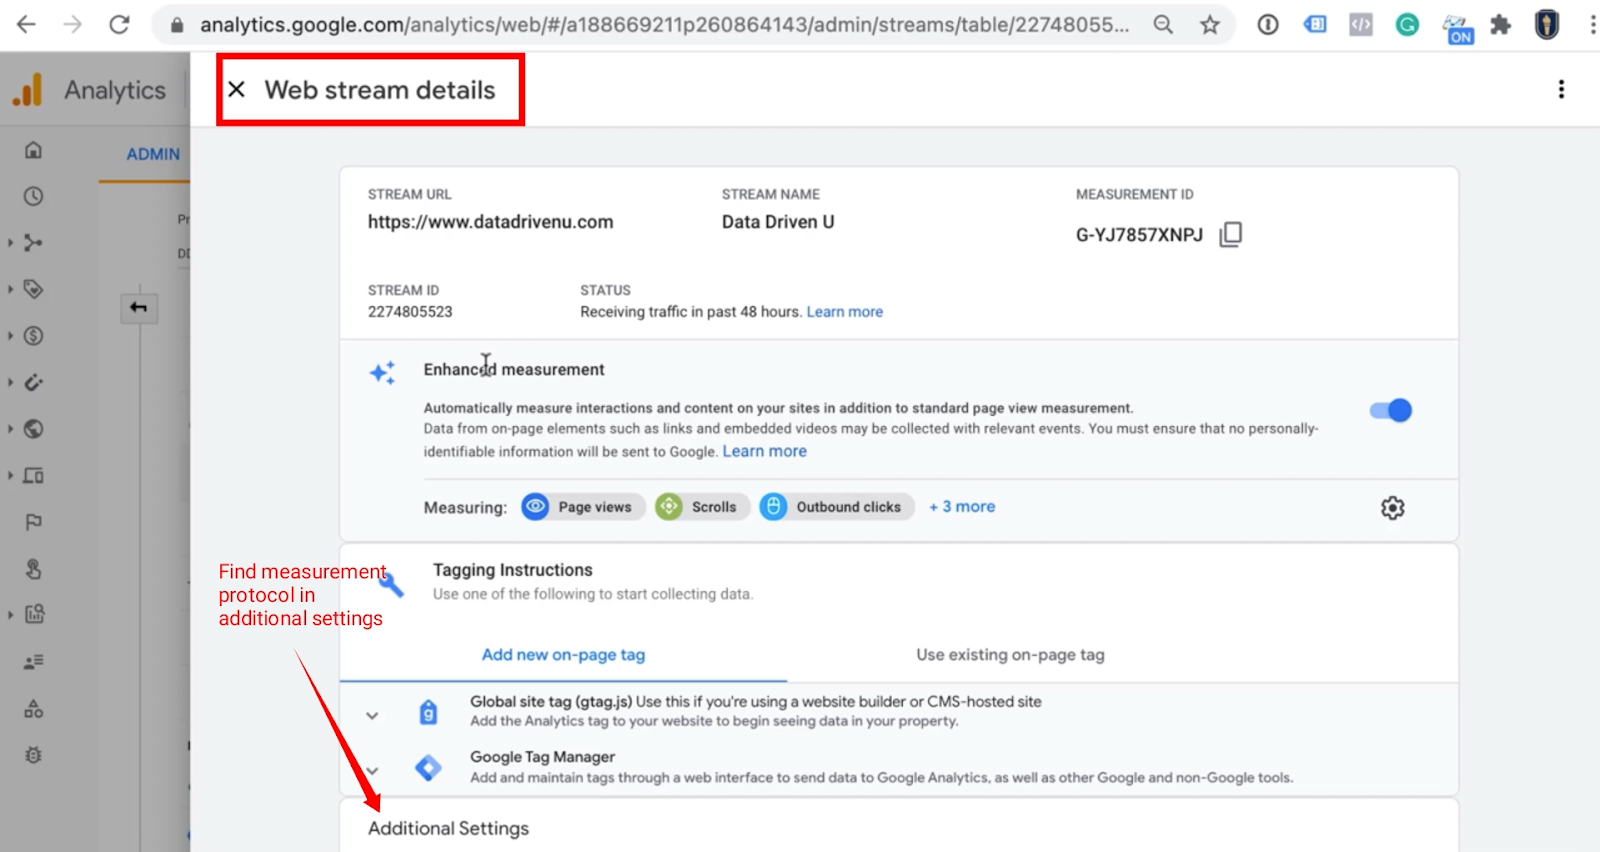Go forward in browser
1600x852 pixels.
click(x=73, y=25)
